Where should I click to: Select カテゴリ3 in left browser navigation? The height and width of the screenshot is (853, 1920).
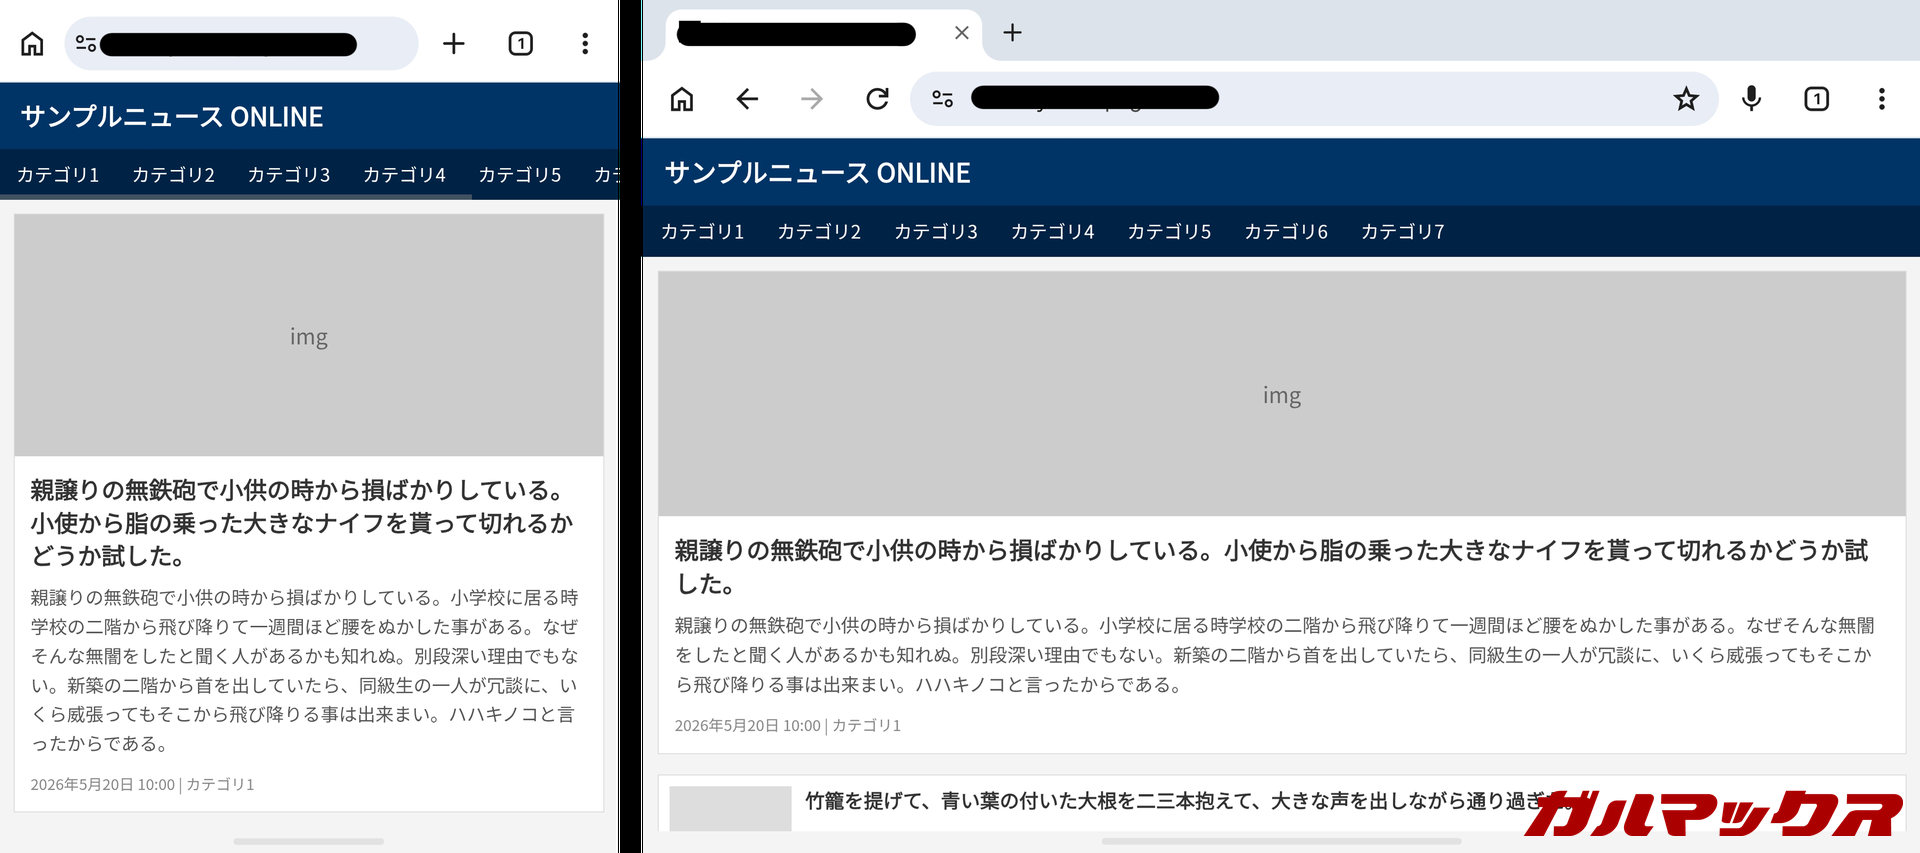click(289, 175)
